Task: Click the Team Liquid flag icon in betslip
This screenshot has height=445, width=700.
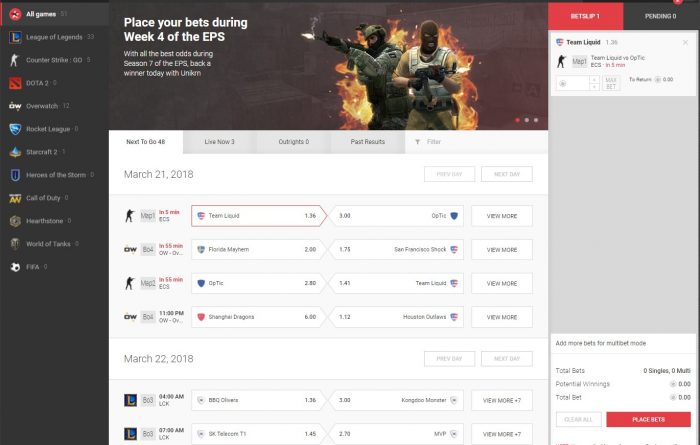Action: coord(559,42)
